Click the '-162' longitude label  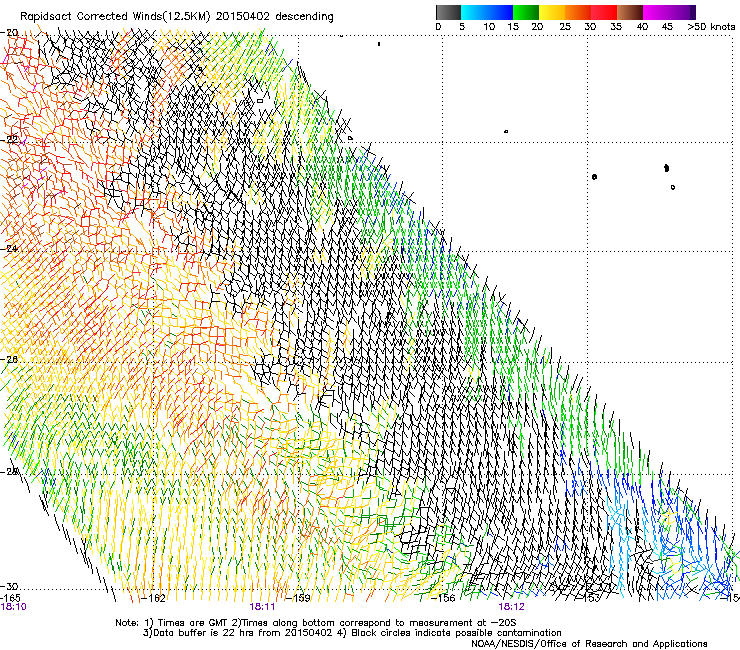pos(153,598)
